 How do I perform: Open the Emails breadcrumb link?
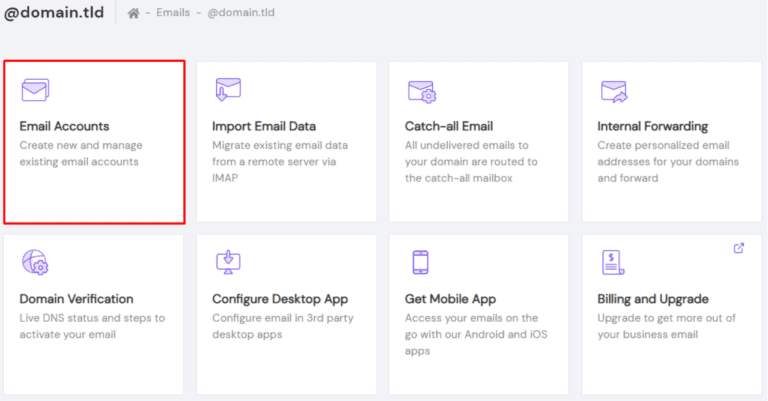click(173, 13)
